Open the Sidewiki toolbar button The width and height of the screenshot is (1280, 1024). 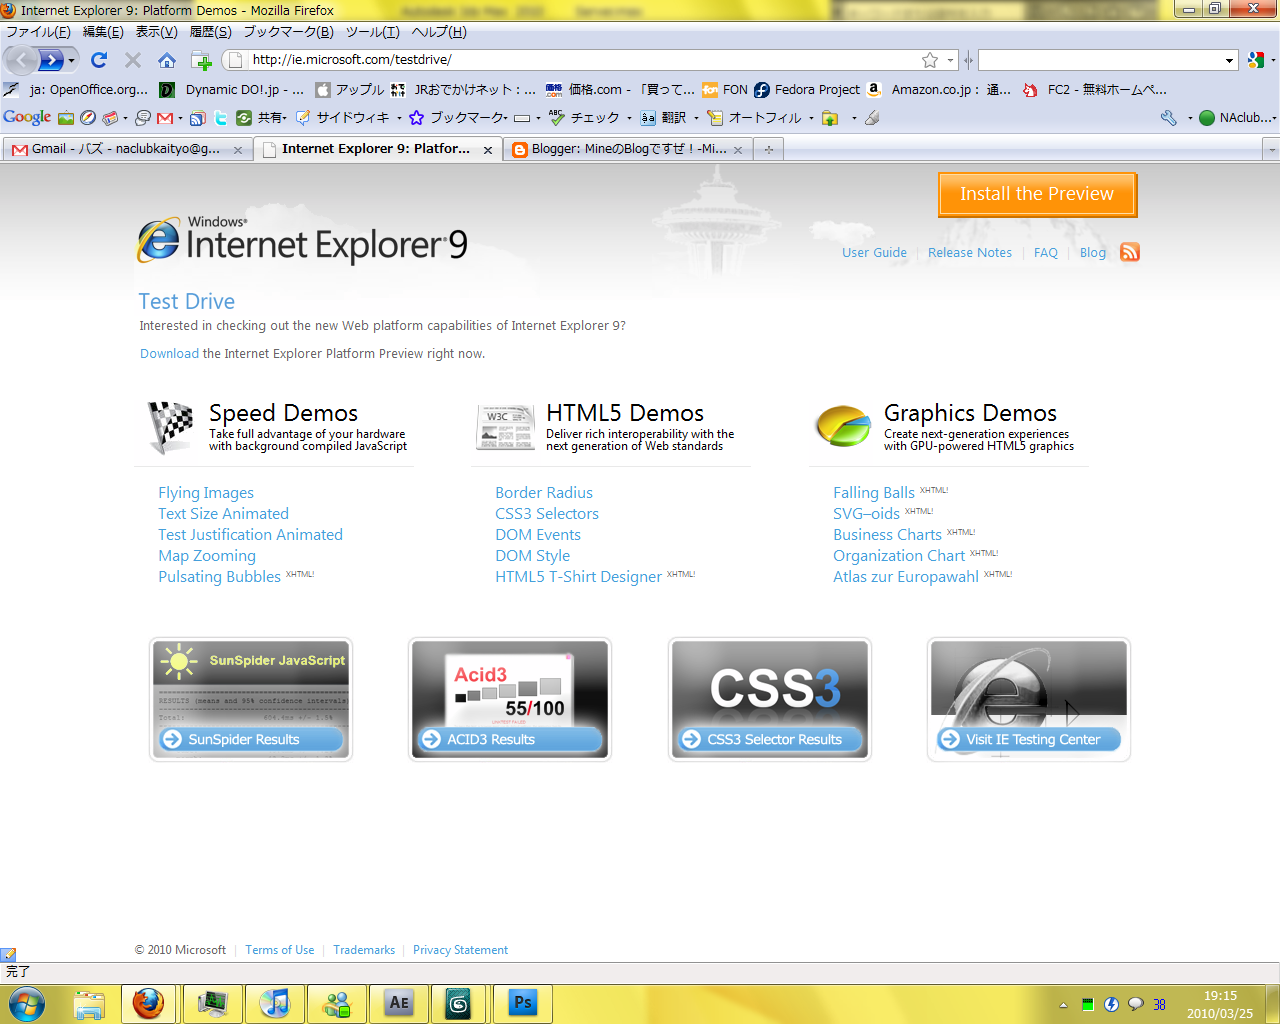tap(342, 118)
